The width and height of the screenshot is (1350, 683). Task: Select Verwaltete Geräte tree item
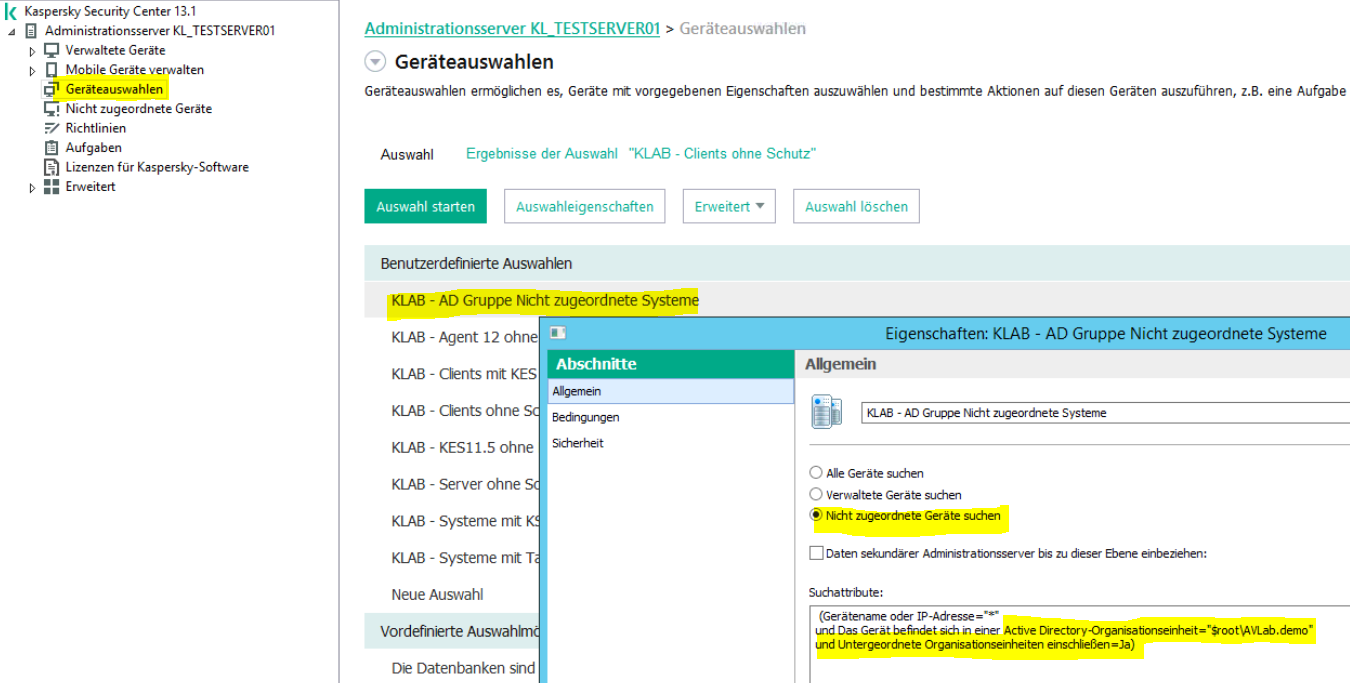click(115, 50)
